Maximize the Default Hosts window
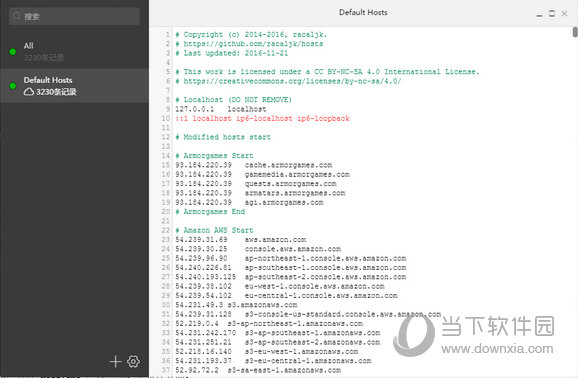Image resolution: width=578 pixels, height=378 pixels. coord(552,14)
